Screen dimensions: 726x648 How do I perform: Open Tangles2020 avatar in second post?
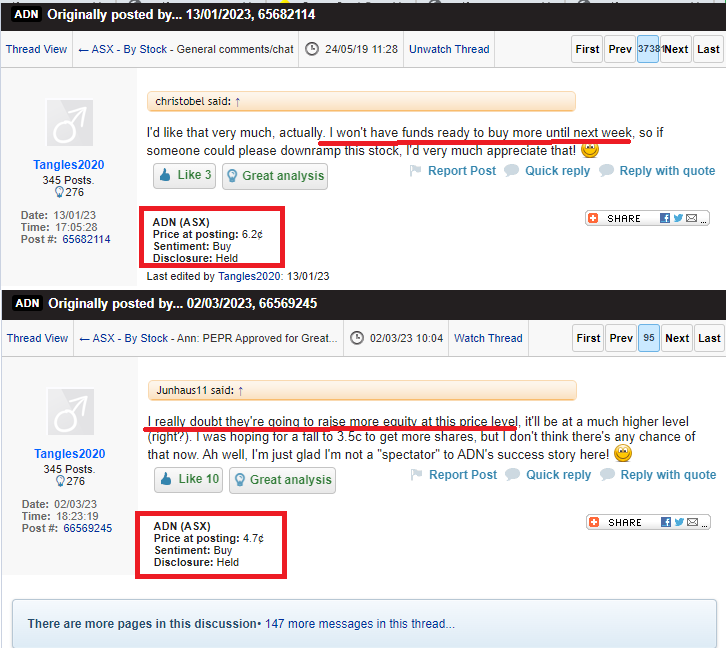(71, 411)
